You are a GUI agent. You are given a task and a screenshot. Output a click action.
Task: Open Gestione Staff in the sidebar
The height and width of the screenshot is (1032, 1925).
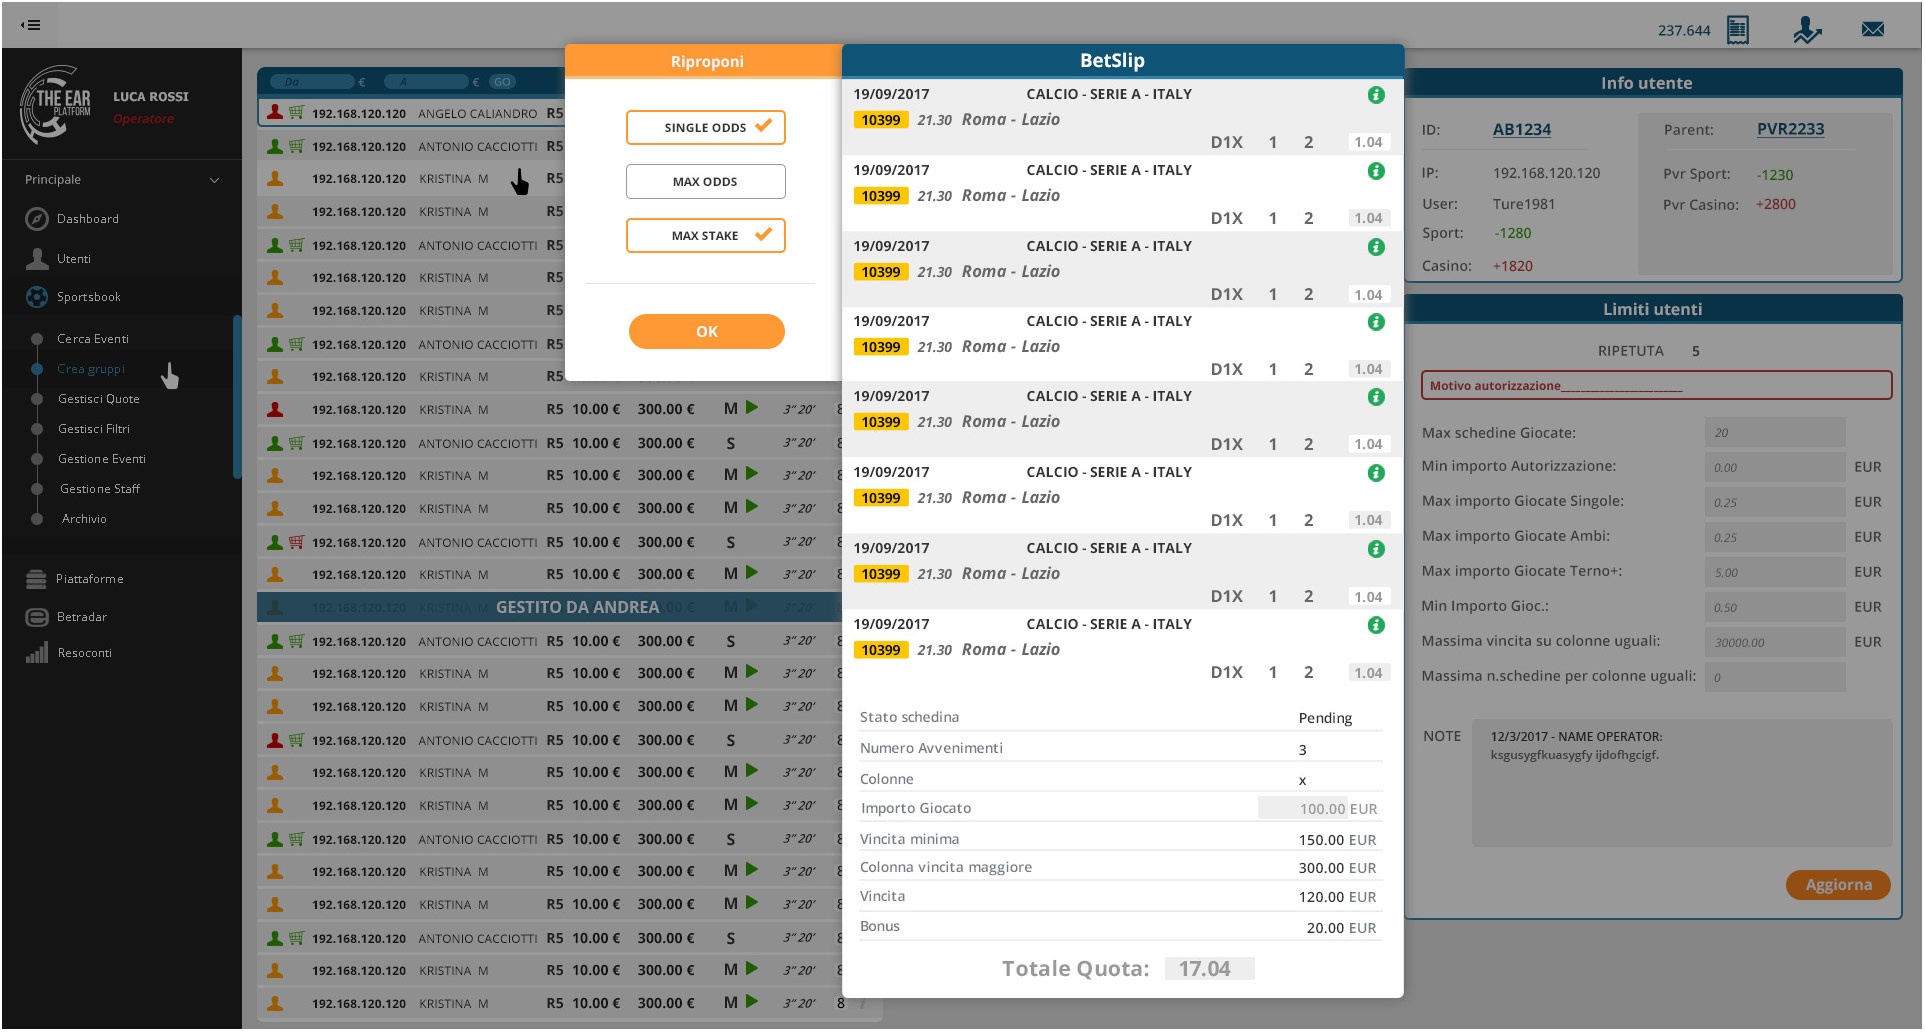tap(100, 489)
